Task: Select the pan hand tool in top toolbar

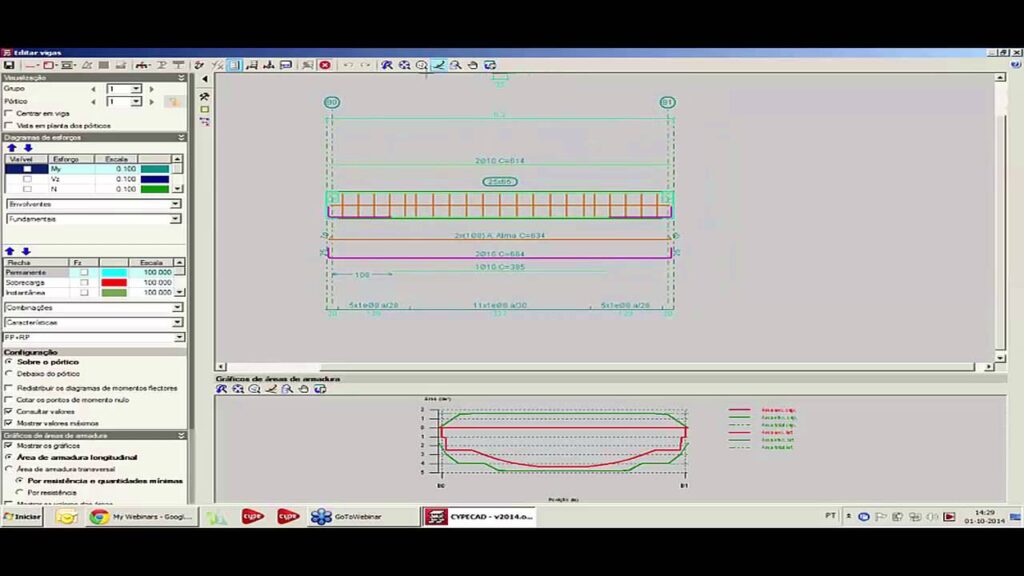Action: click(473, 65)
